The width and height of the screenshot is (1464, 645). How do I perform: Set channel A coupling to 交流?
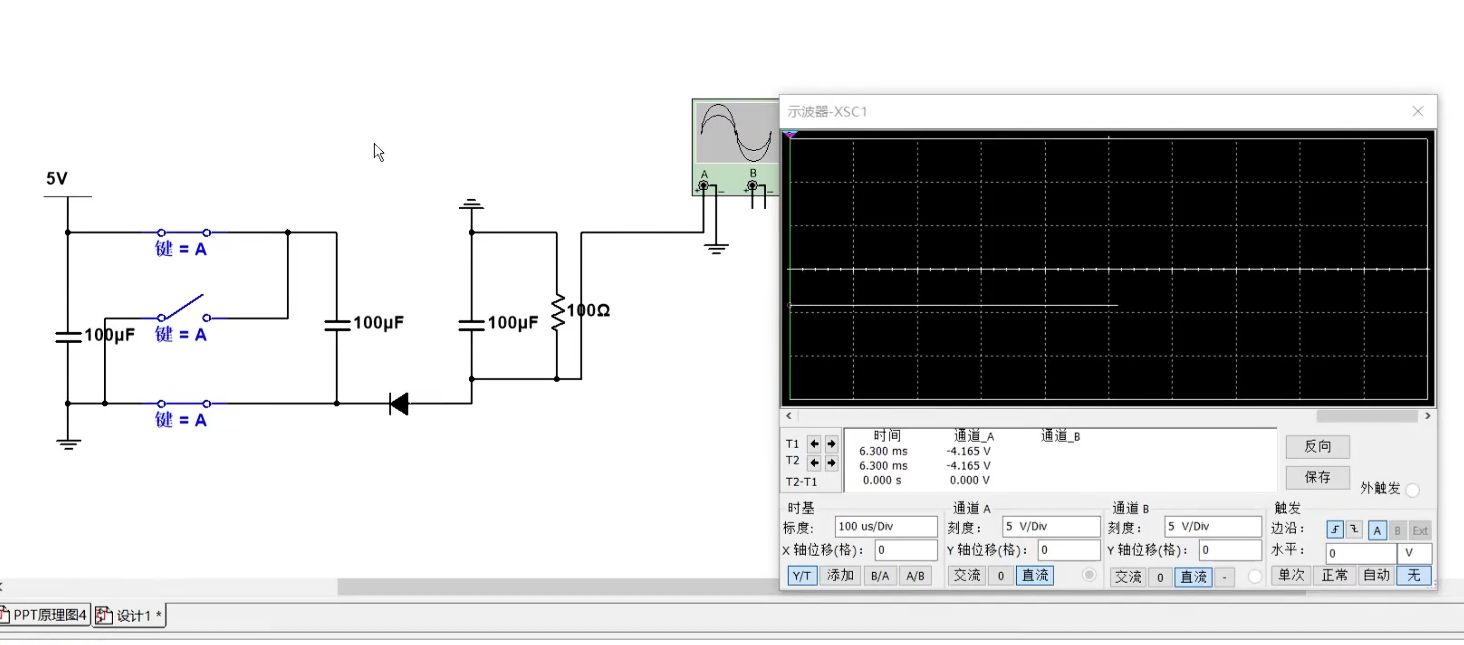967,576
